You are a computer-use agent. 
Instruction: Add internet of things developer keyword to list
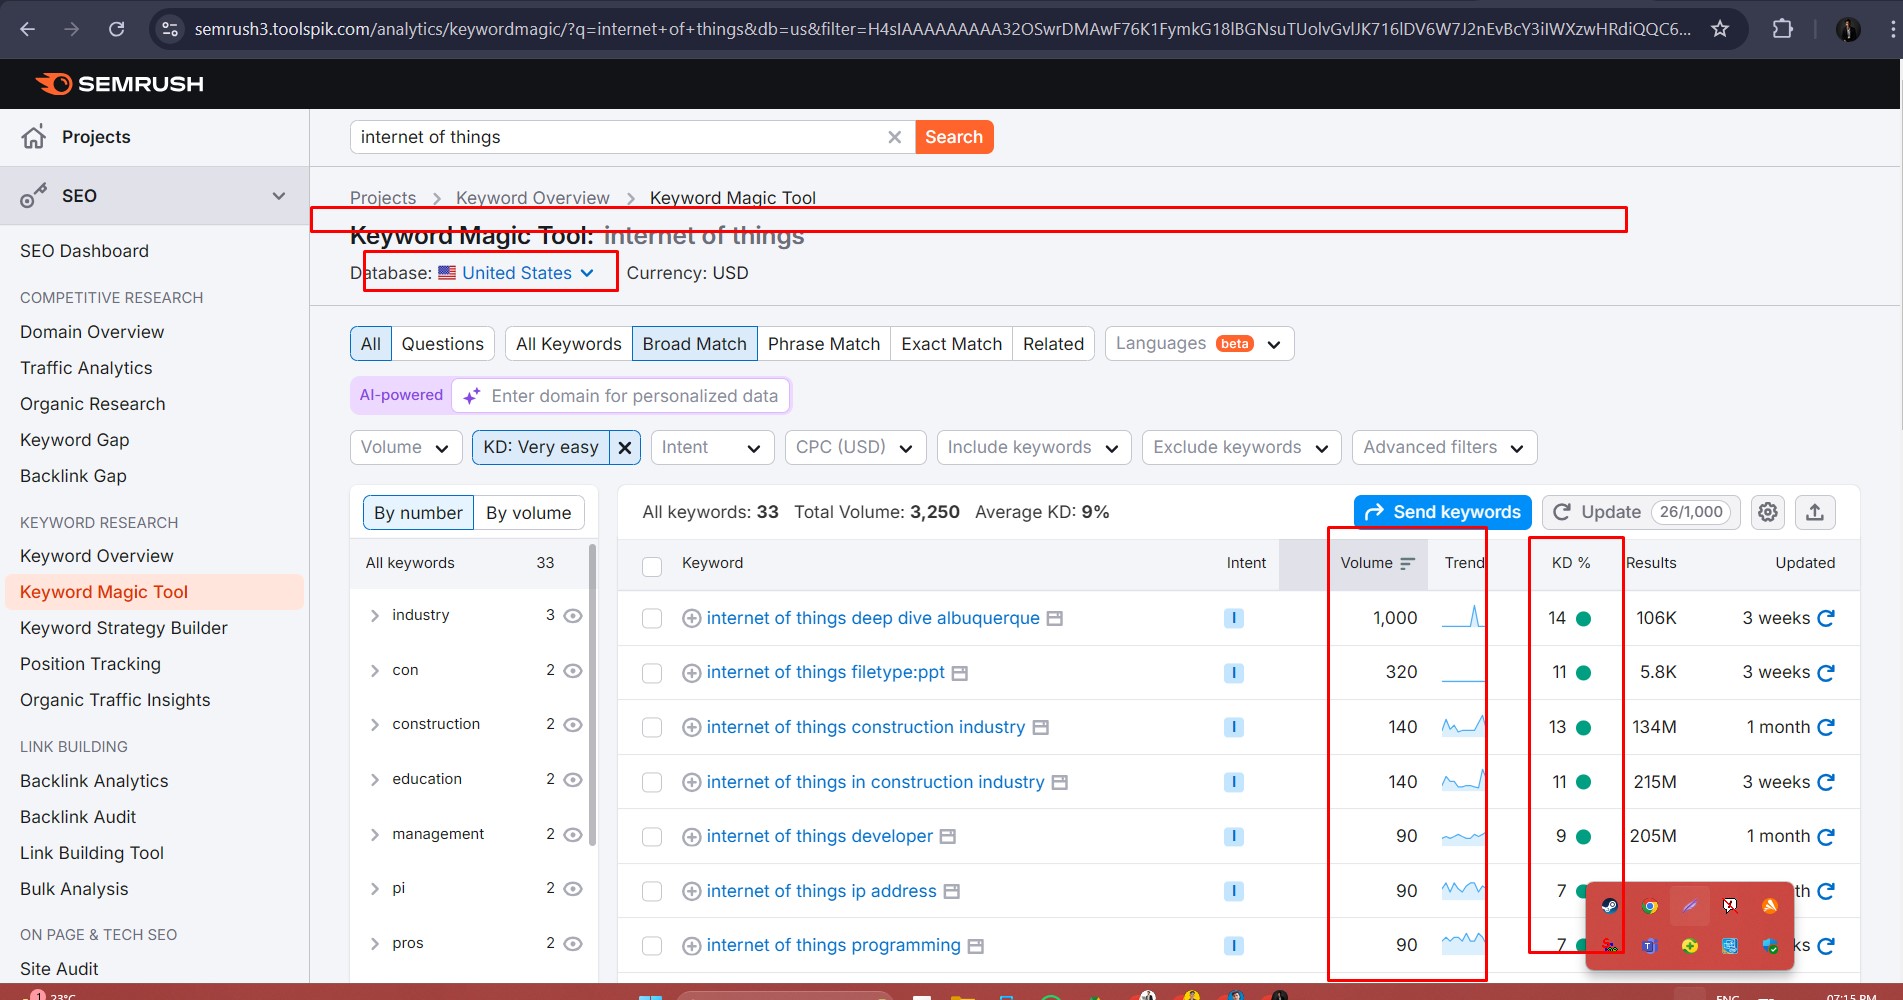click(691, 837)
